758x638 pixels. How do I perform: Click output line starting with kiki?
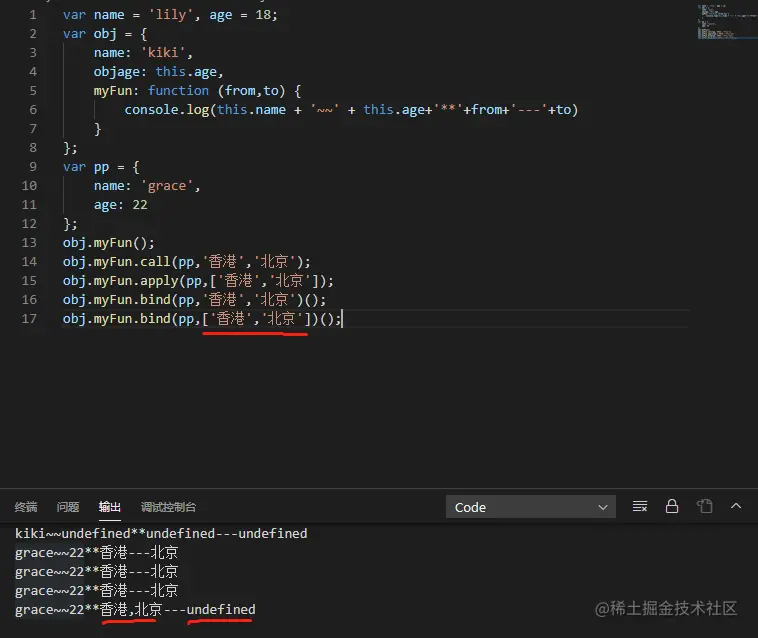coord(161,534)
